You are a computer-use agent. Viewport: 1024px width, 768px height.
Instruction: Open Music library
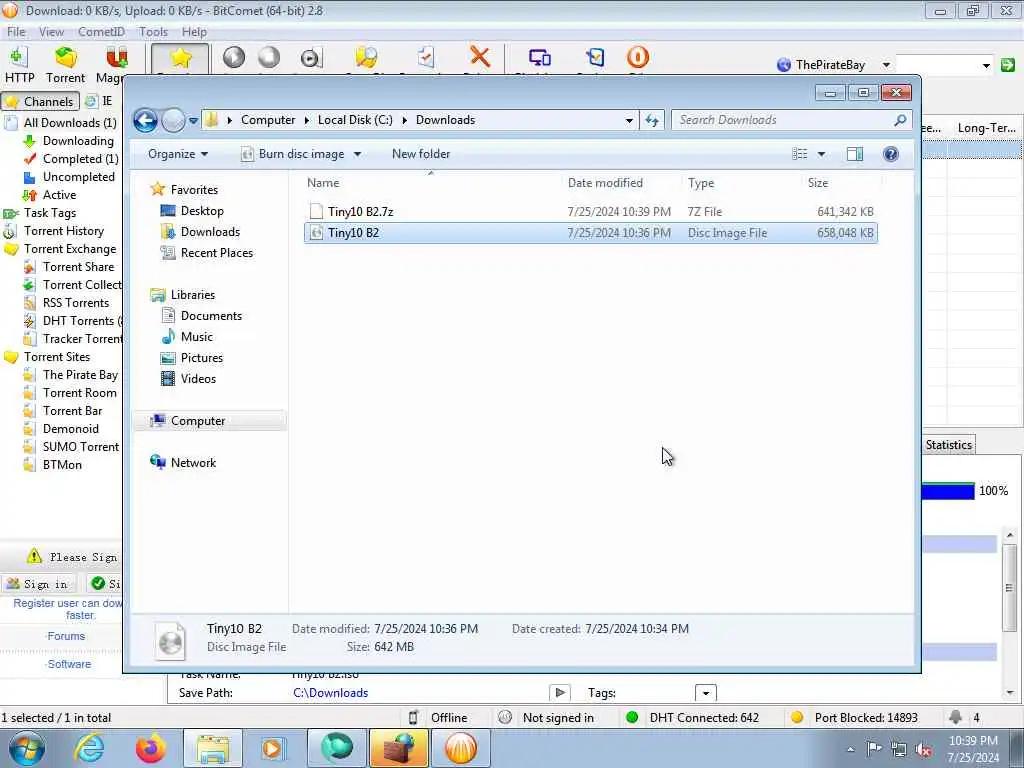coord(197,336)
